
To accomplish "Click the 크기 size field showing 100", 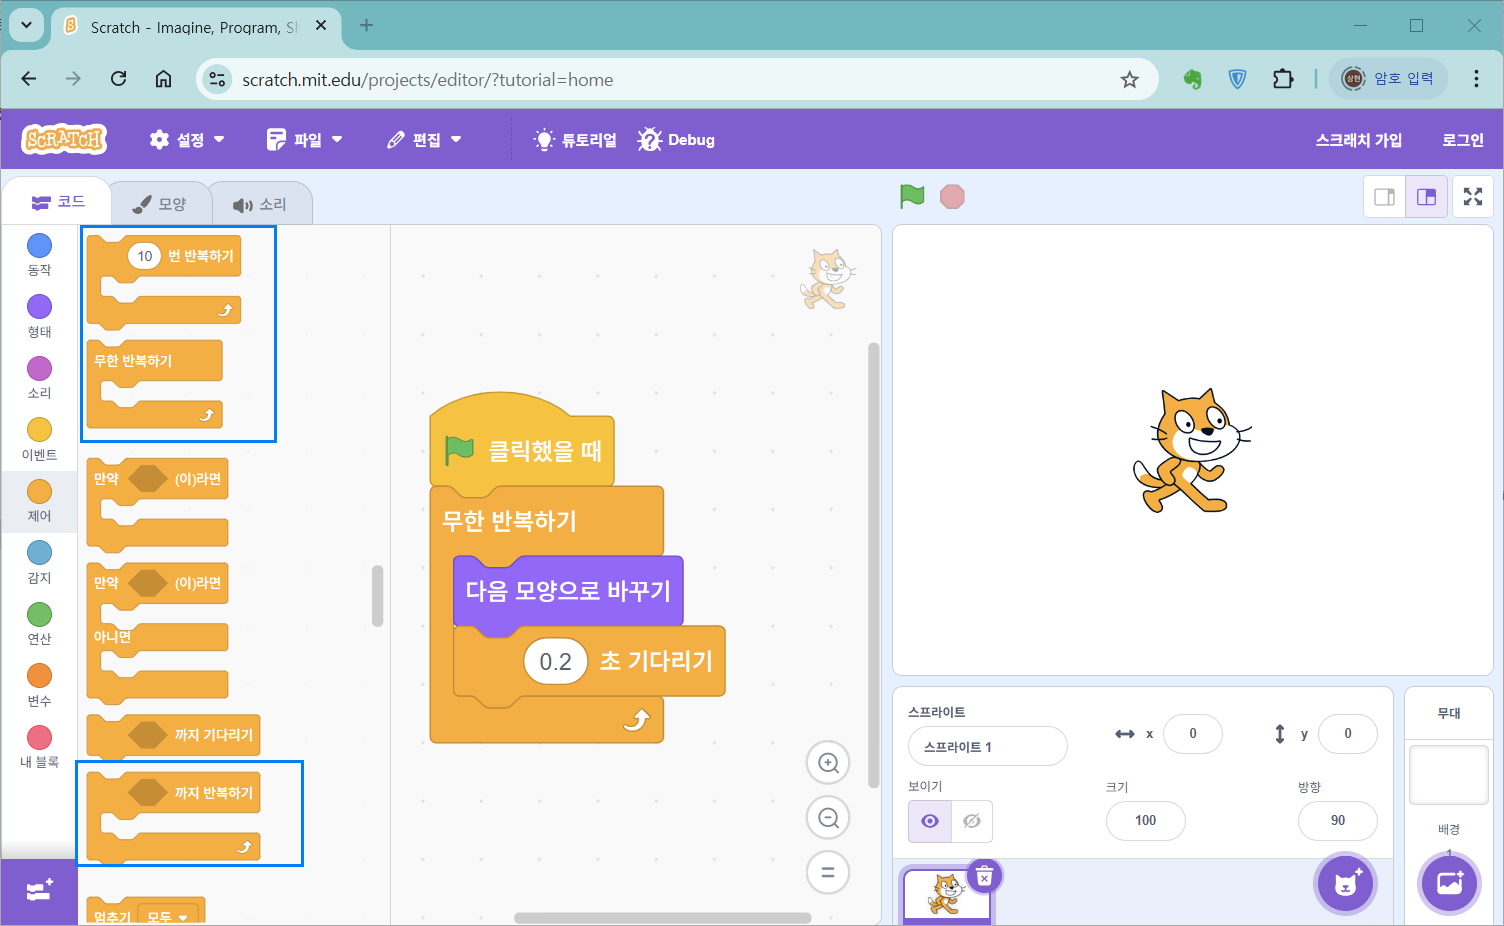I will (1145, 821).
